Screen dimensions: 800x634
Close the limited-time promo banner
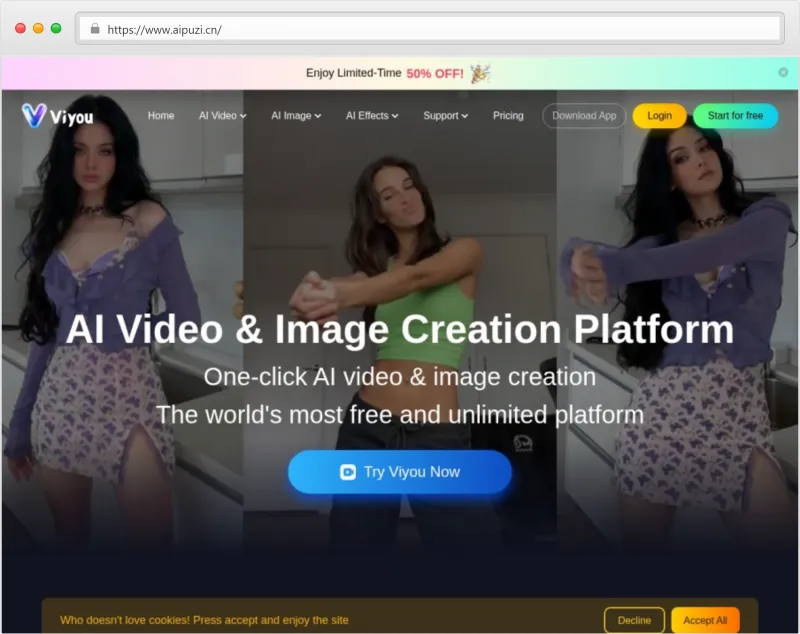coord(783,72)
